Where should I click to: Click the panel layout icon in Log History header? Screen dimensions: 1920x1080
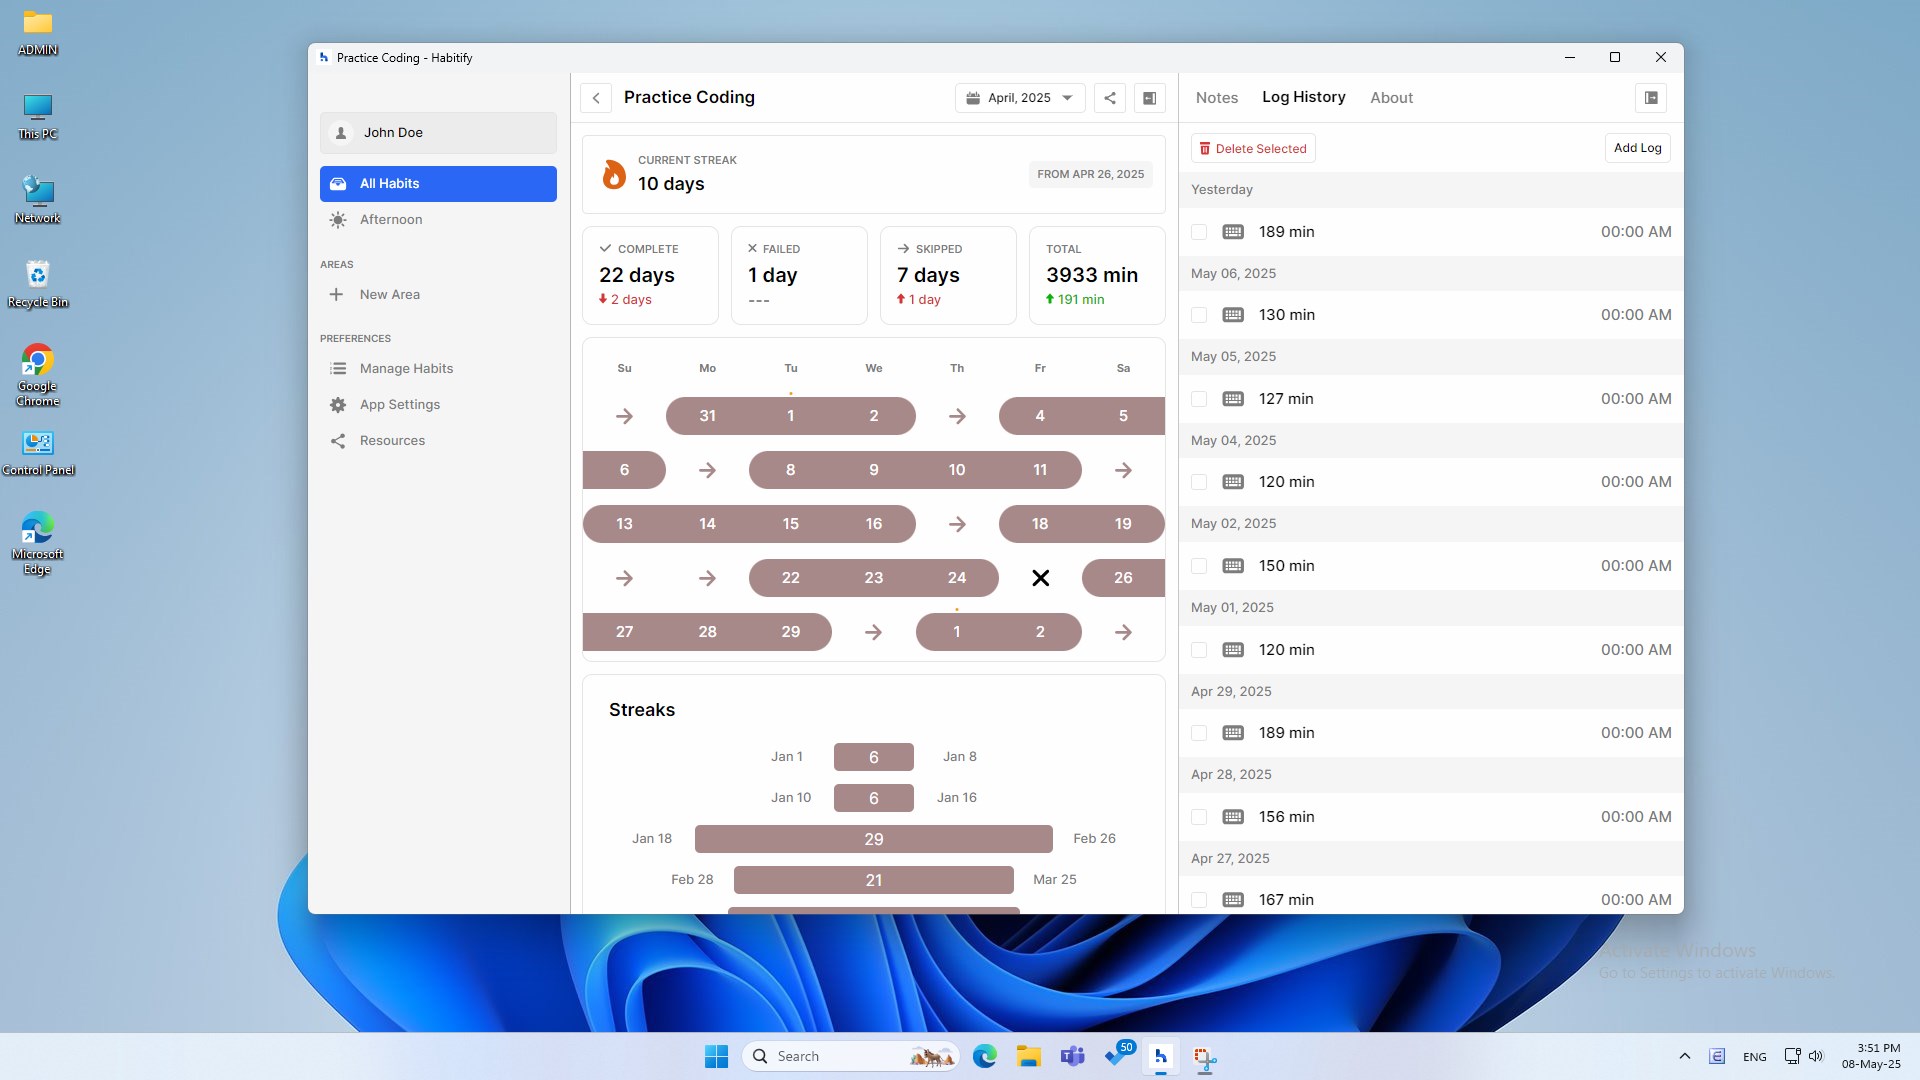click(1651, 98)
